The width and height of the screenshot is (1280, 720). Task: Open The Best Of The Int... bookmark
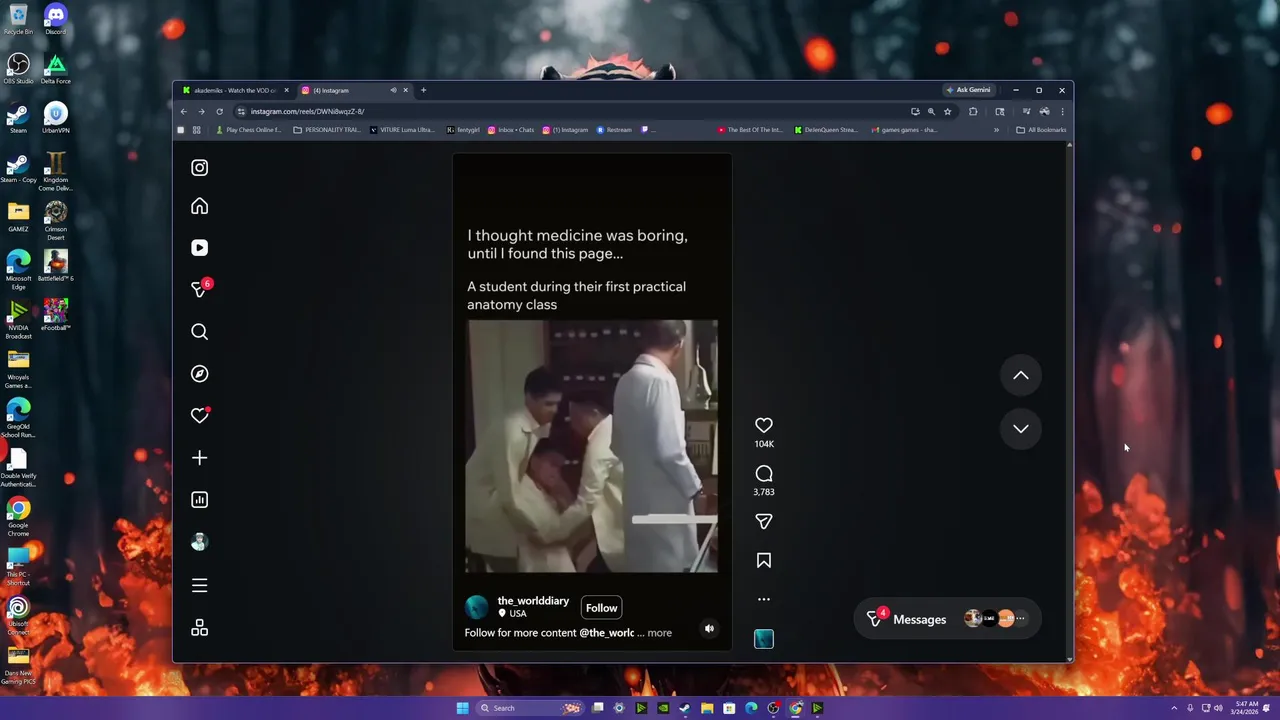750,130
